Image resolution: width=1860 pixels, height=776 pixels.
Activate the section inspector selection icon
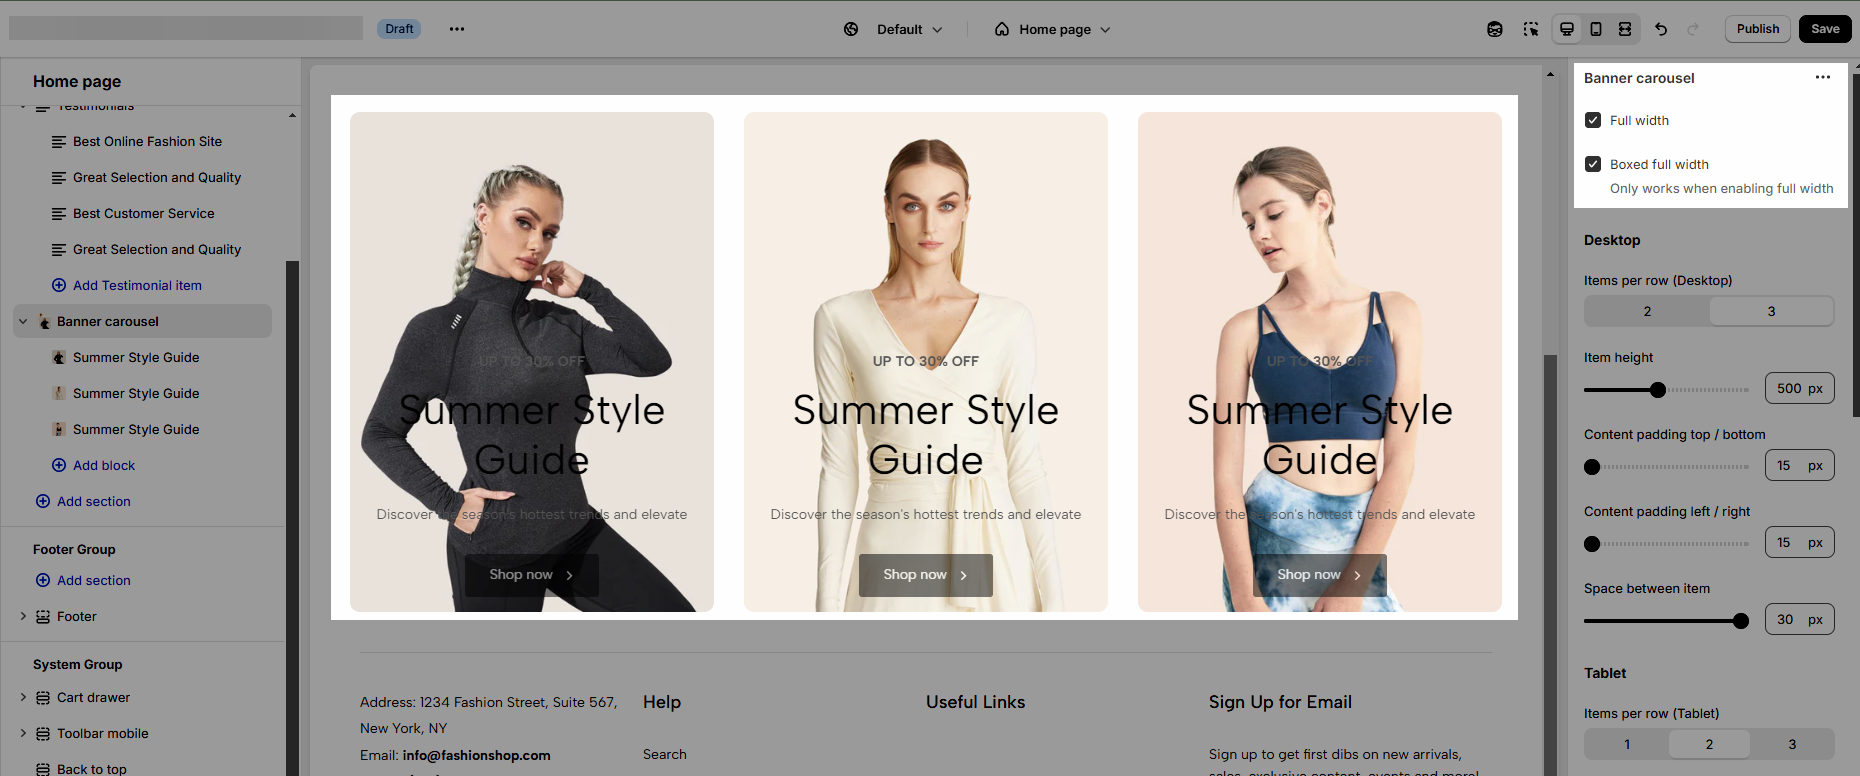click(x=1531, y=29)
